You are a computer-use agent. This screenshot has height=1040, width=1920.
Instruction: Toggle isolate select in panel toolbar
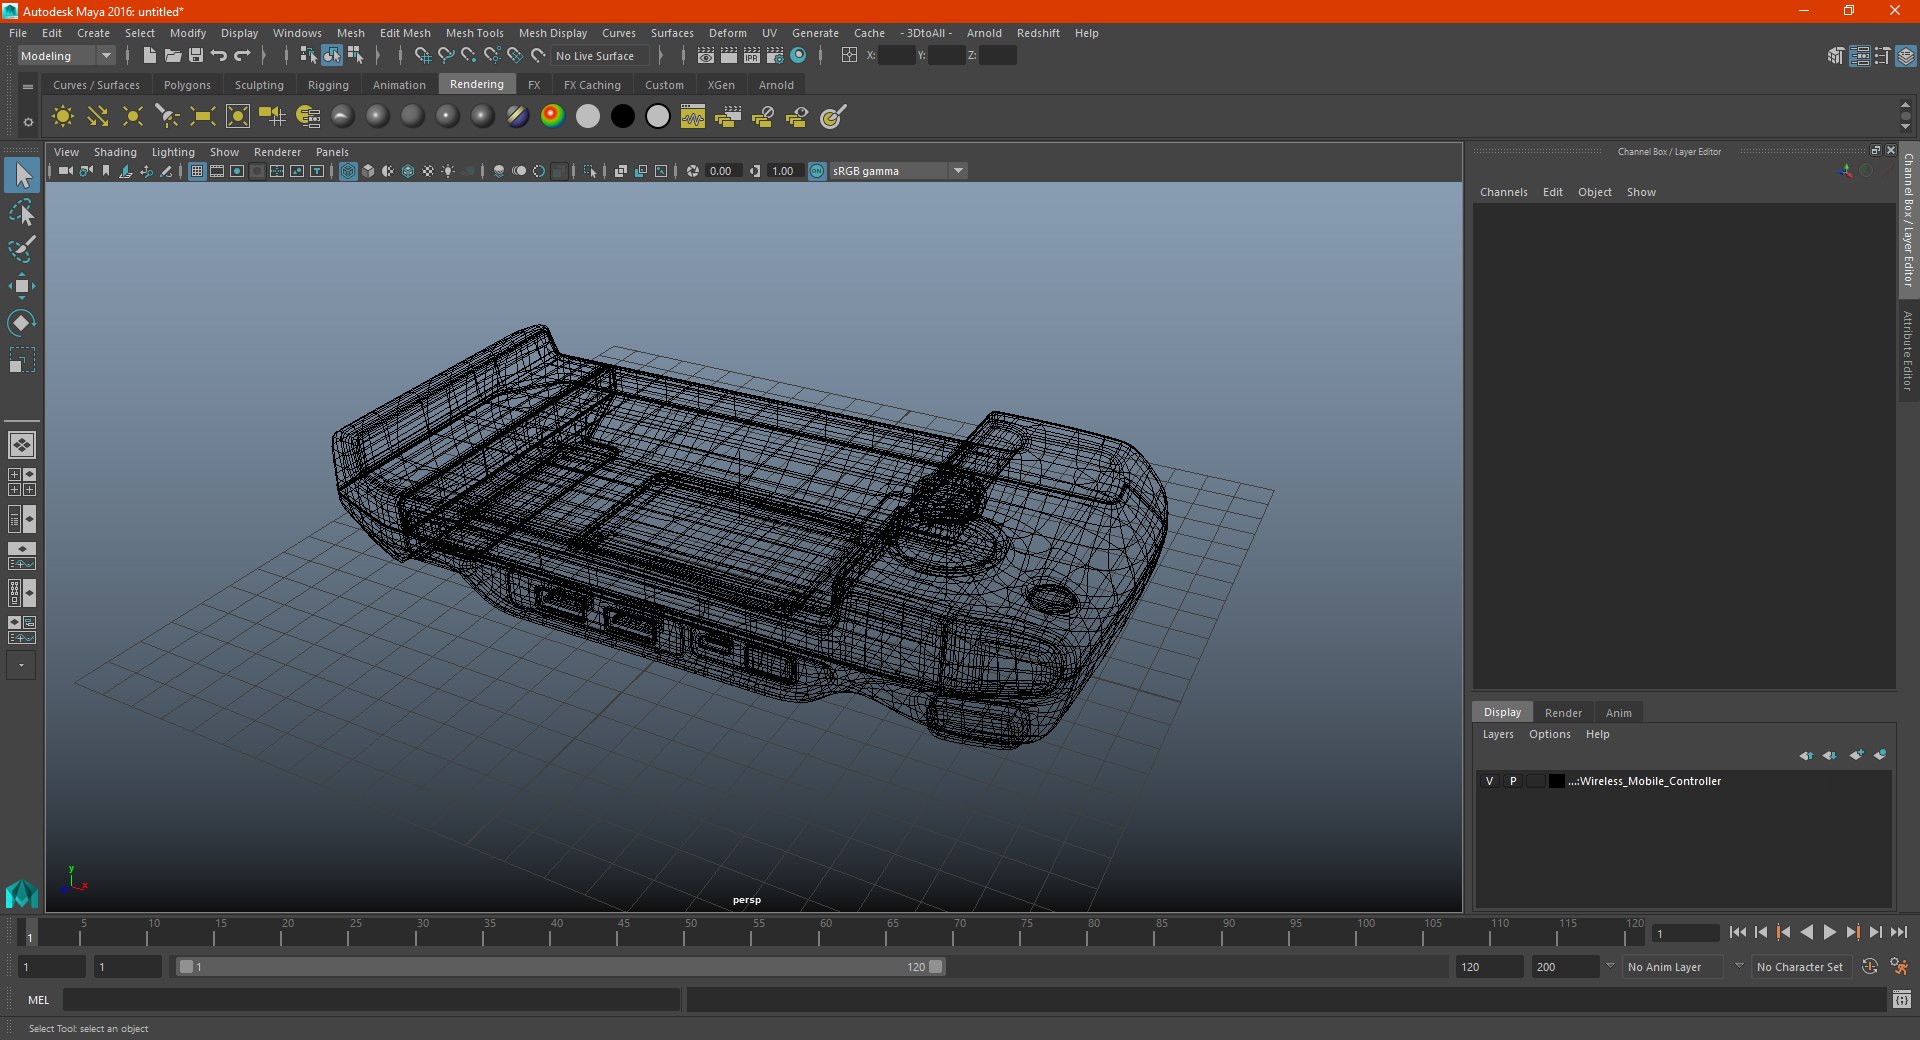pyautogui.click(x=590, y=171)
